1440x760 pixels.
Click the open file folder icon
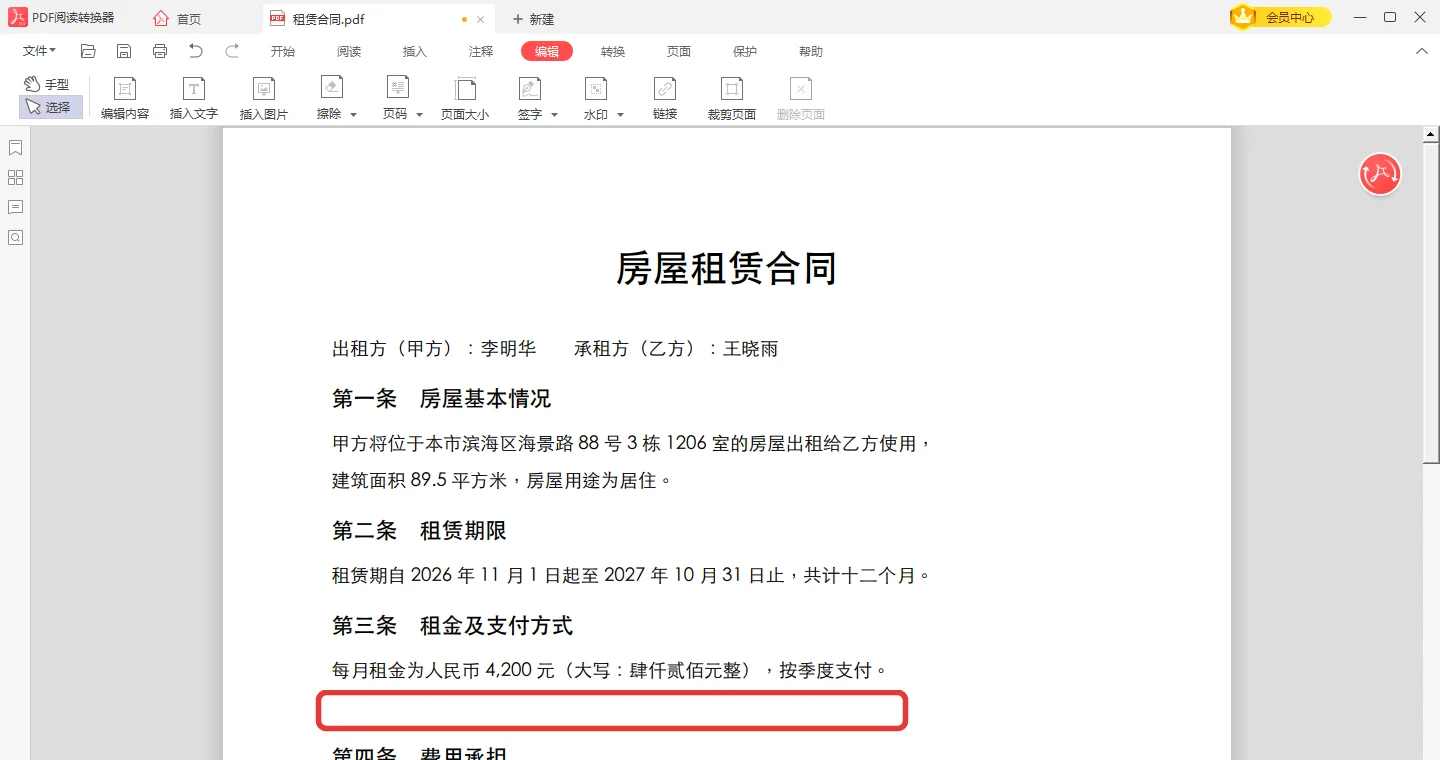click(x=88, y=51)
